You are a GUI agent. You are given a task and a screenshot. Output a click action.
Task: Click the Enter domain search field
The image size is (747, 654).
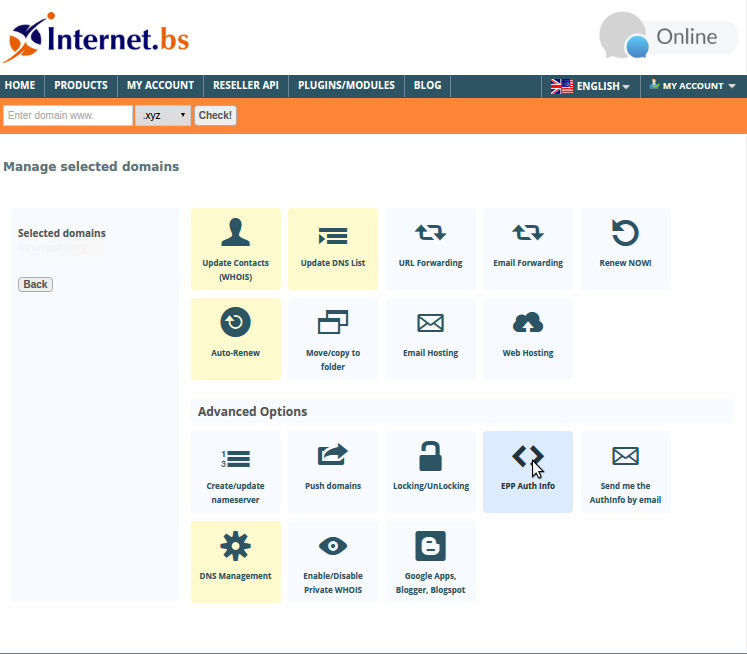(x=68, y=115)
